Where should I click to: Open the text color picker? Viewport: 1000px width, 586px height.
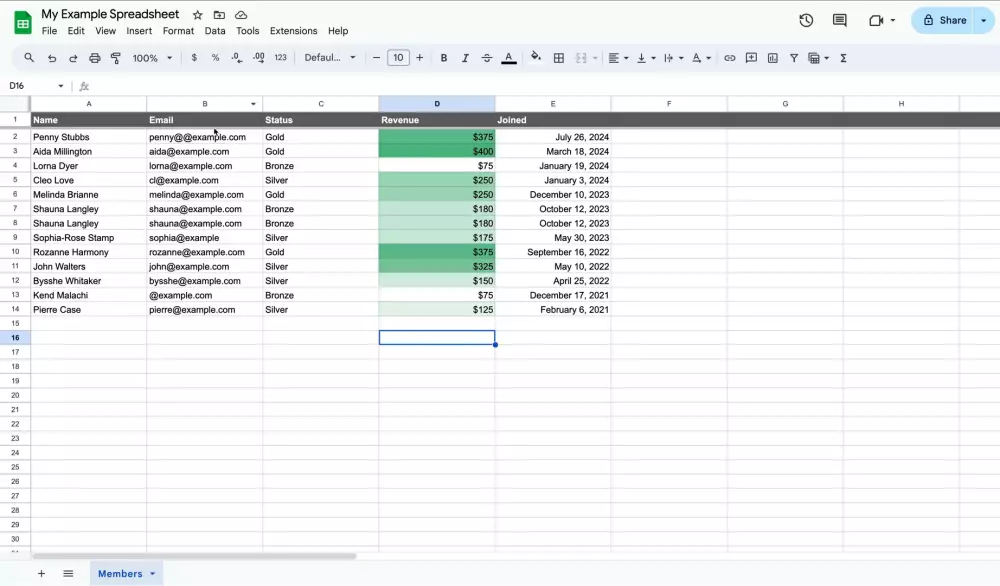[508, 58]
